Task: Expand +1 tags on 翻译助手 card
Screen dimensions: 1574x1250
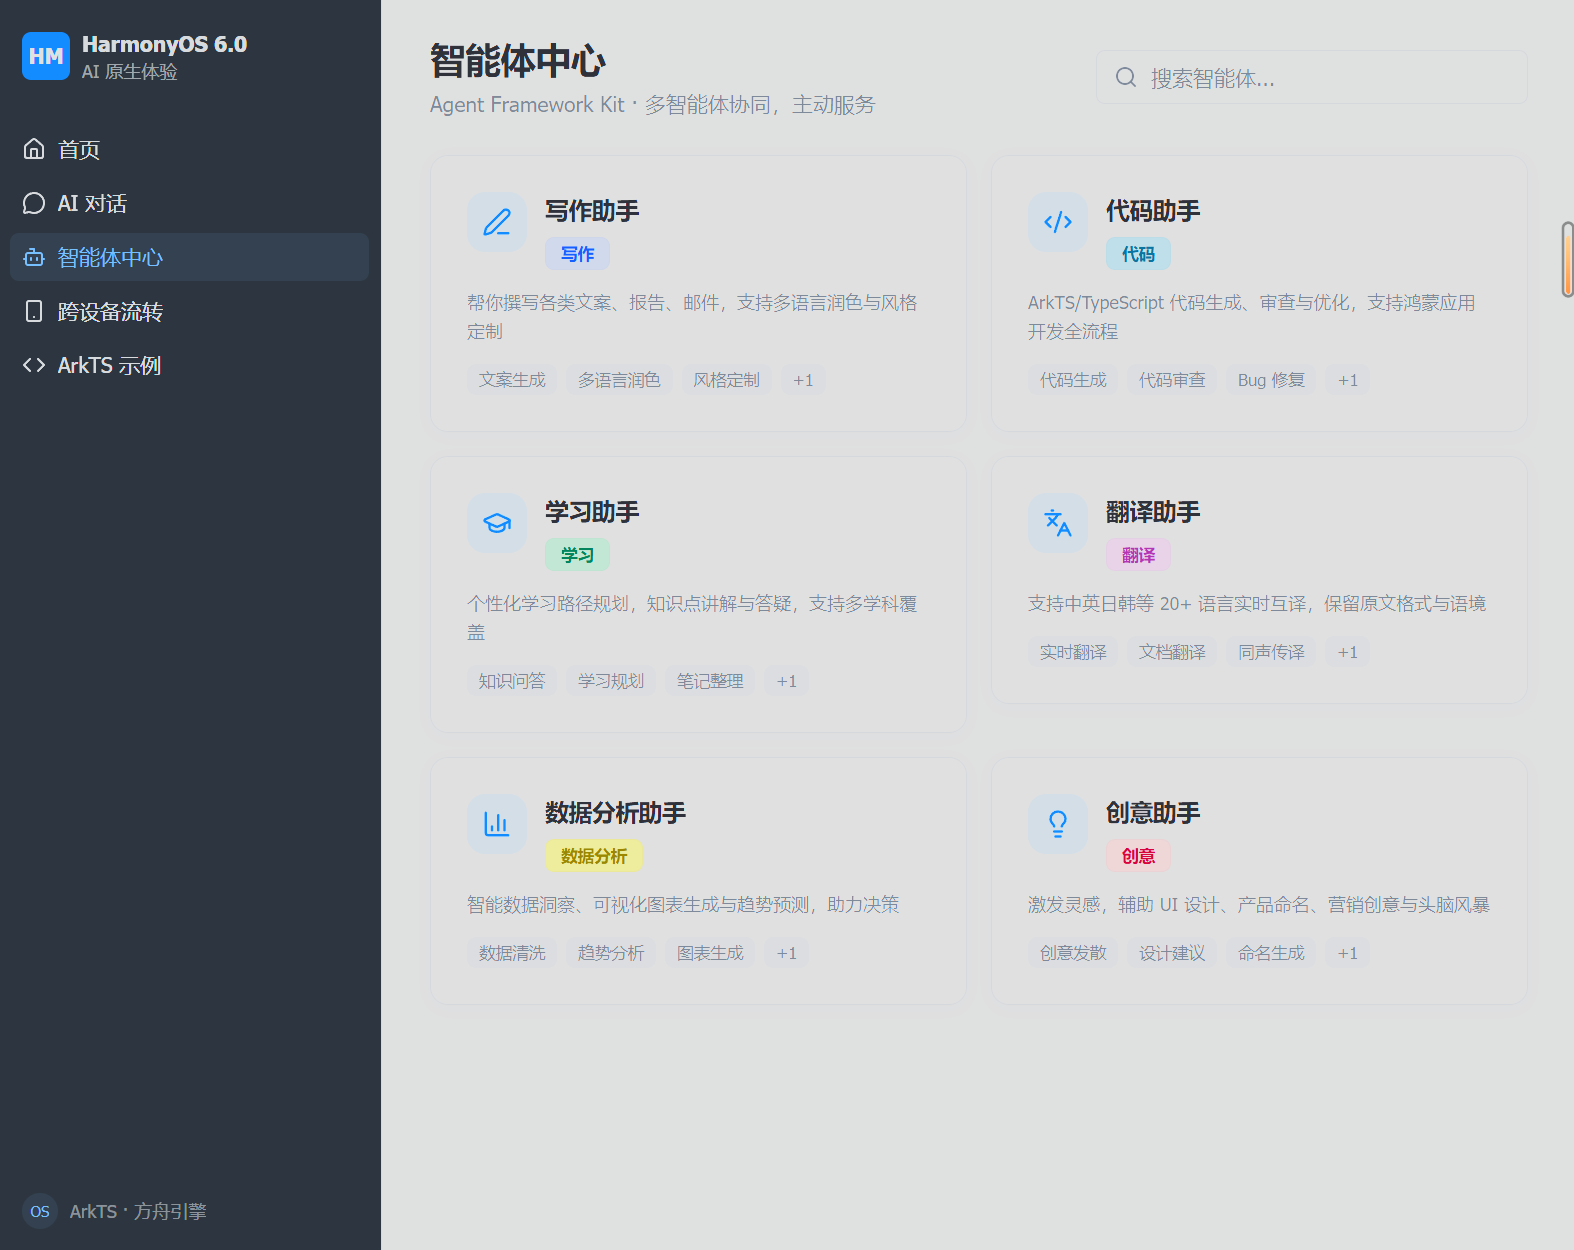Action: tap(1348, 652)
